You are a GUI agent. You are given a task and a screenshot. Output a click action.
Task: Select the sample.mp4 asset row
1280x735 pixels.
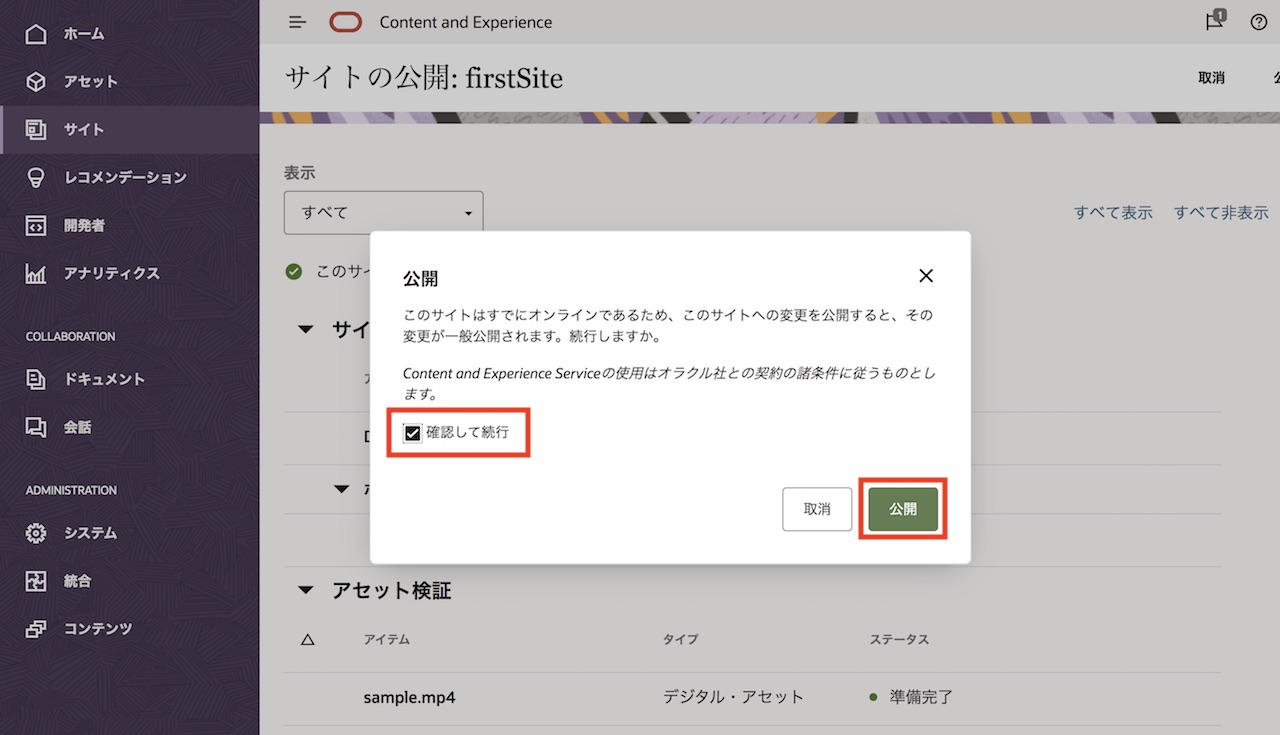point(409,697)
